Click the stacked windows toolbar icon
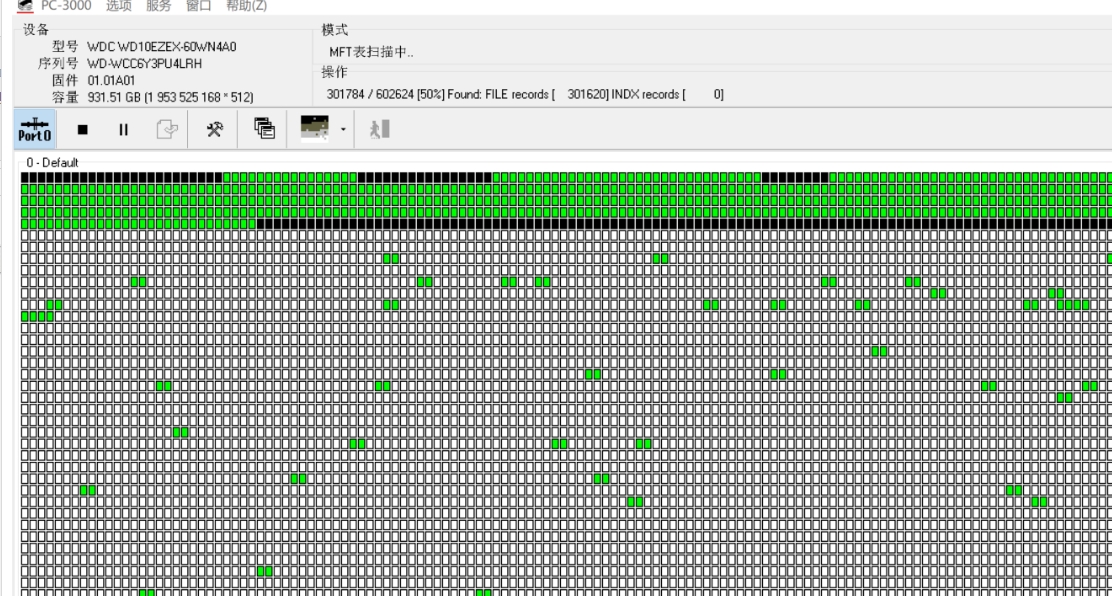1112x596 pixels. pos(264,128)
